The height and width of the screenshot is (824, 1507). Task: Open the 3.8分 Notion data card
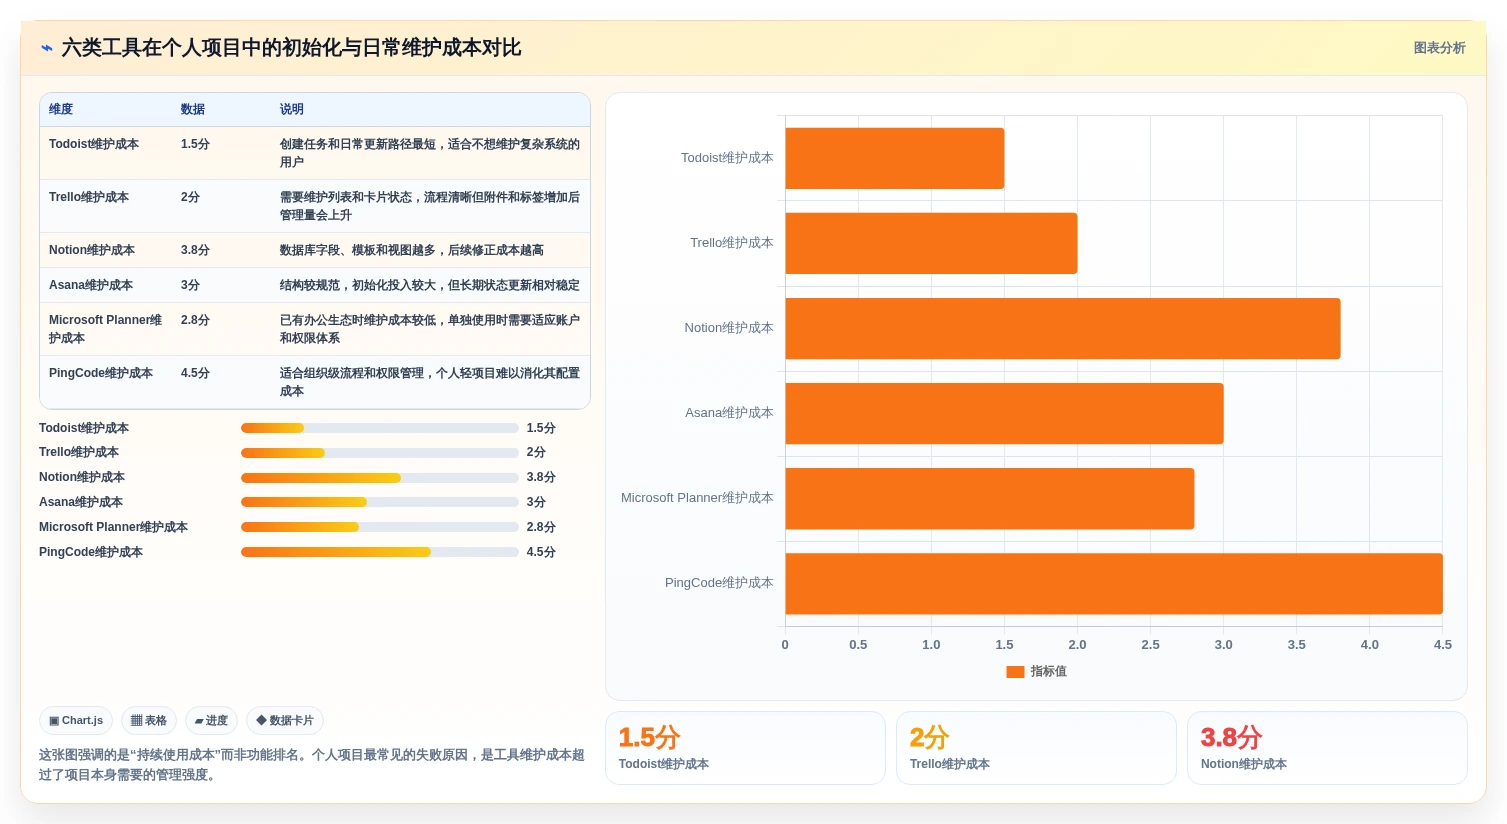[x=1327, y=748]
